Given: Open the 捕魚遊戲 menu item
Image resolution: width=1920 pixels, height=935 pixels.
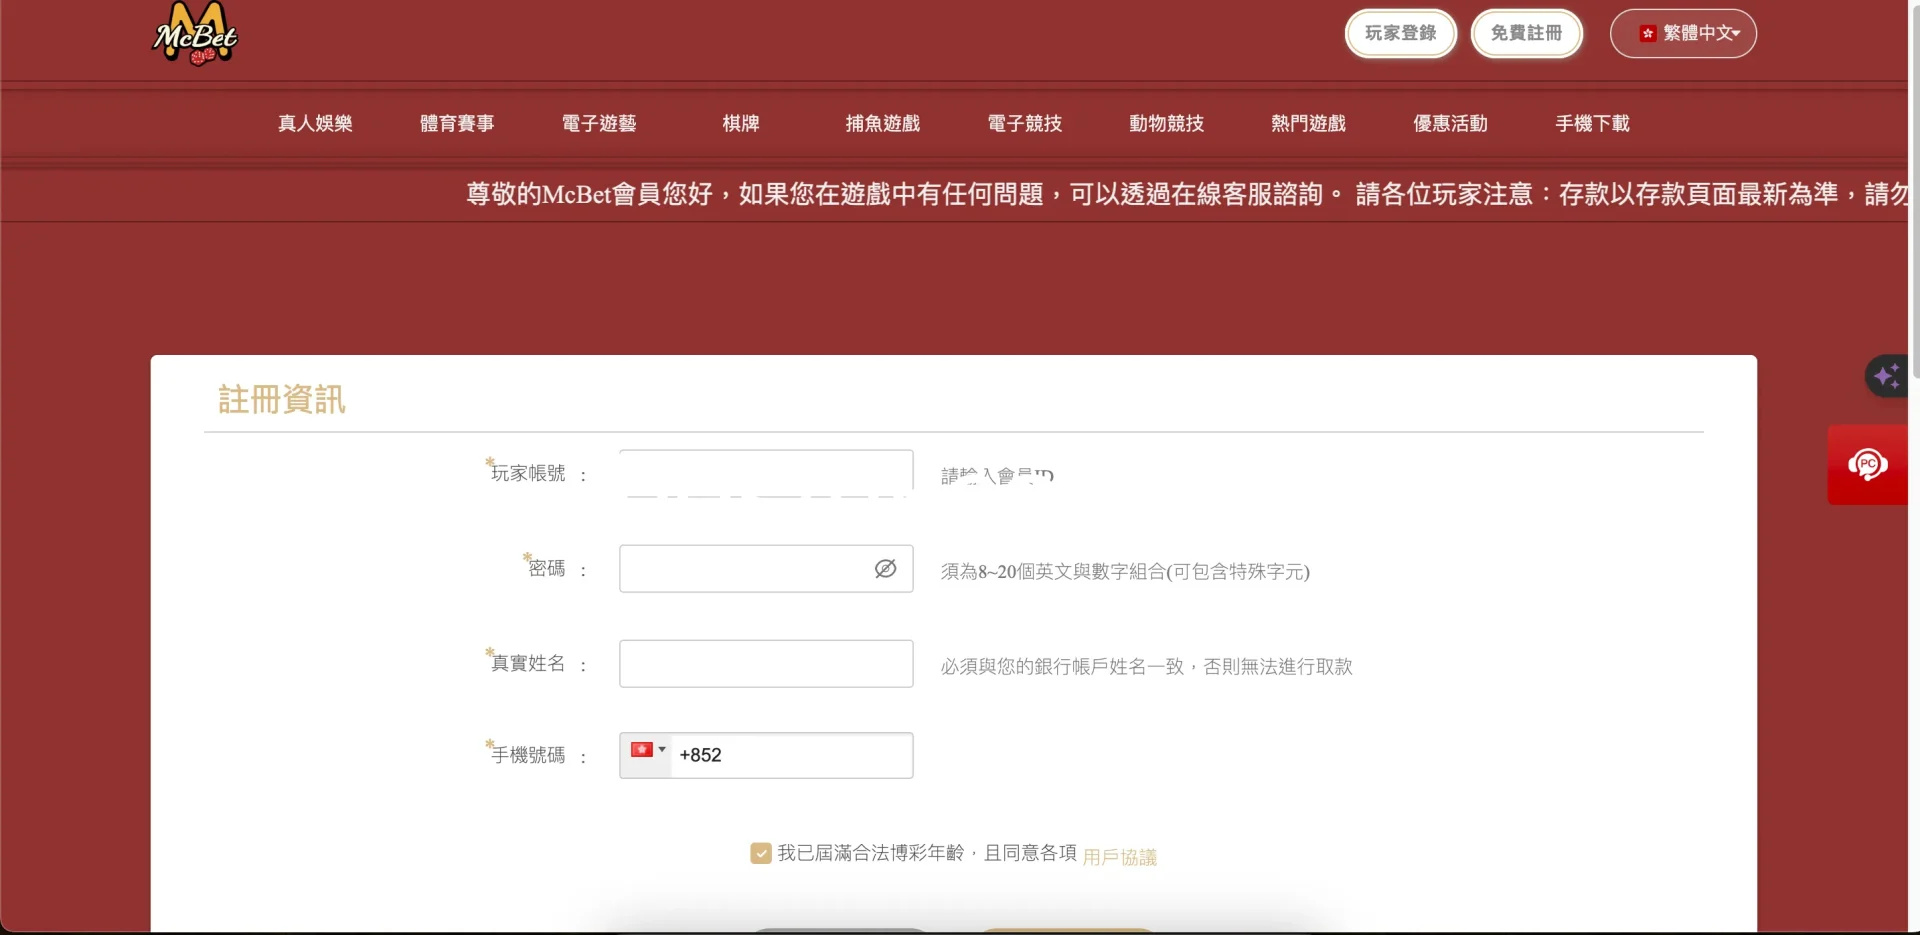Looking at the screenshot, I should 882,124.
